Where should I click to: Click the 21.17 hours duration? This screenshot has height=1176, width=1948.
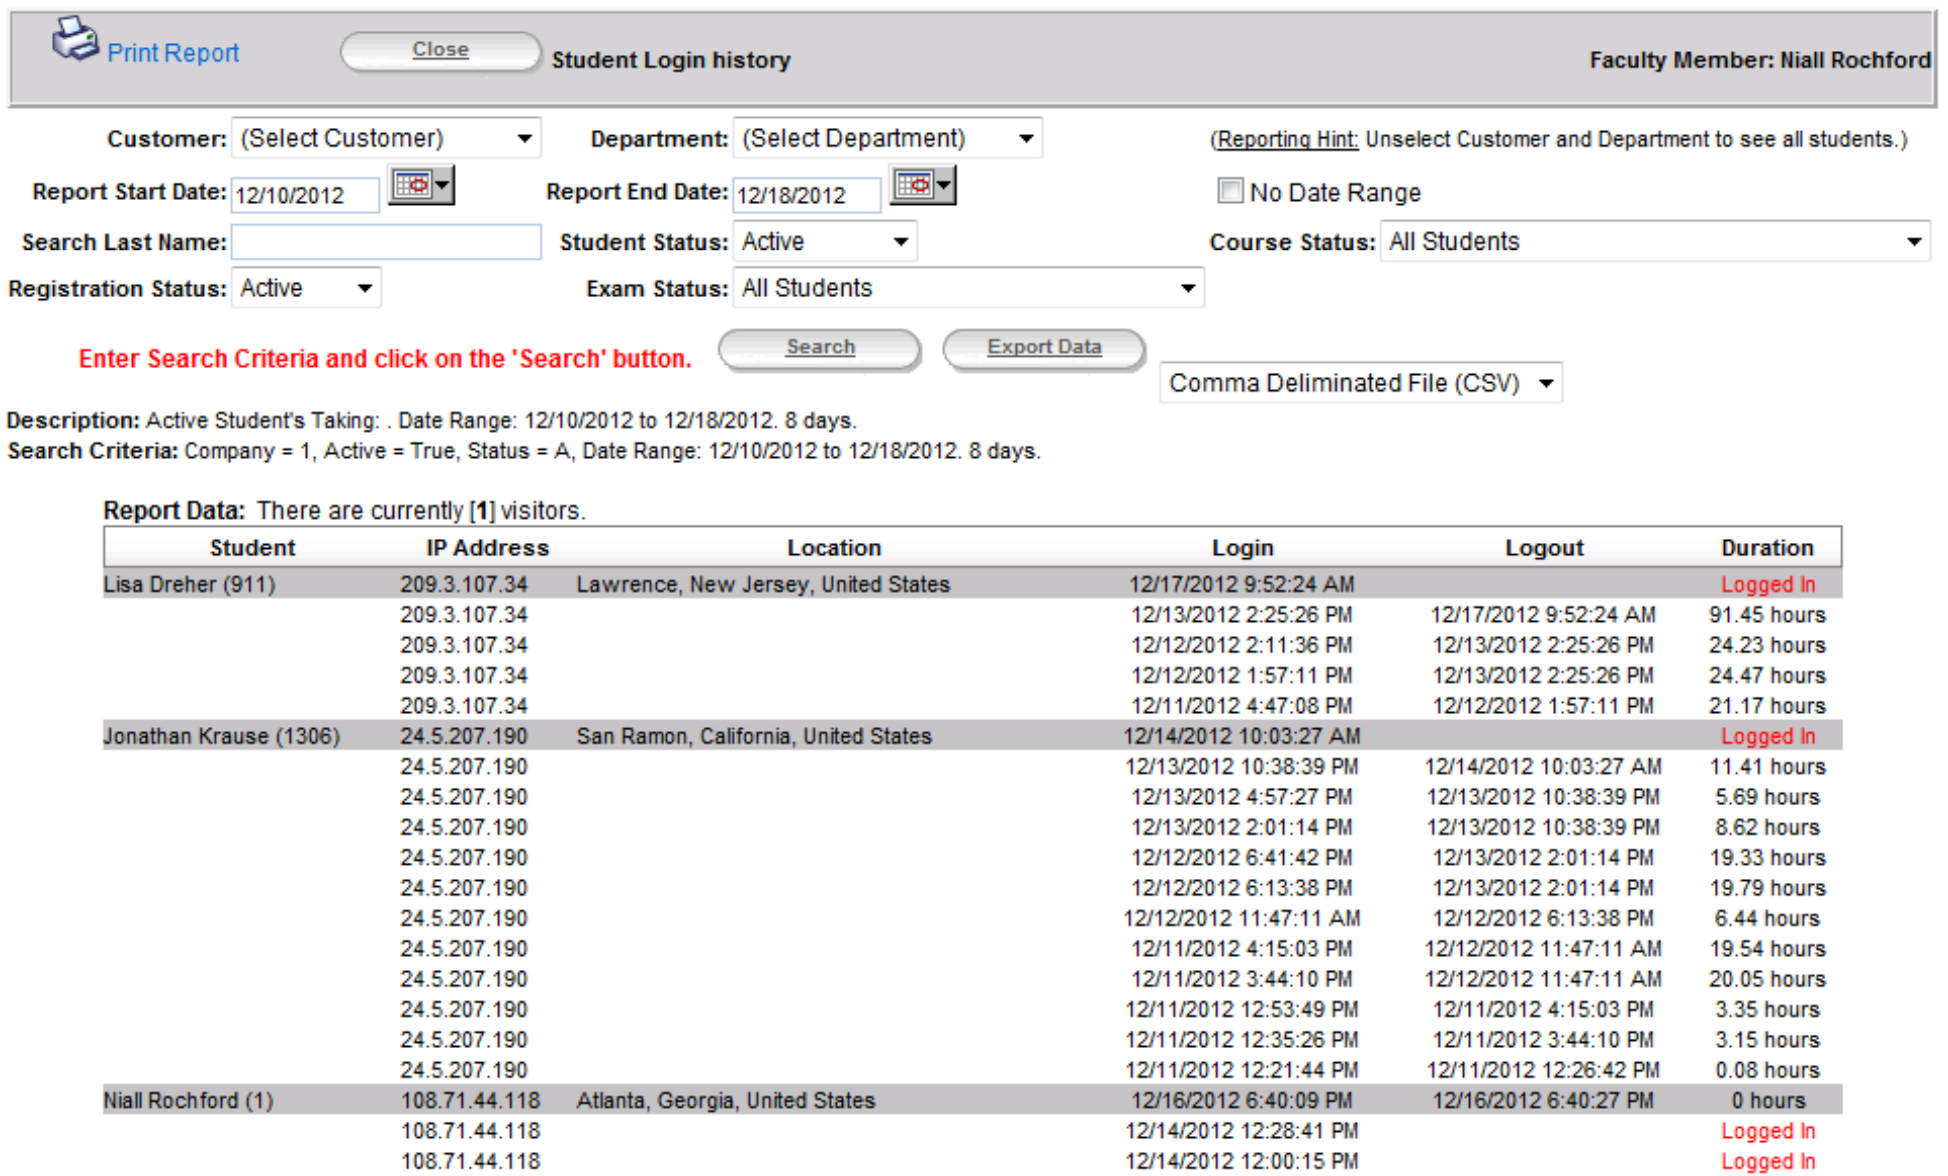(x=1767, y=706)
